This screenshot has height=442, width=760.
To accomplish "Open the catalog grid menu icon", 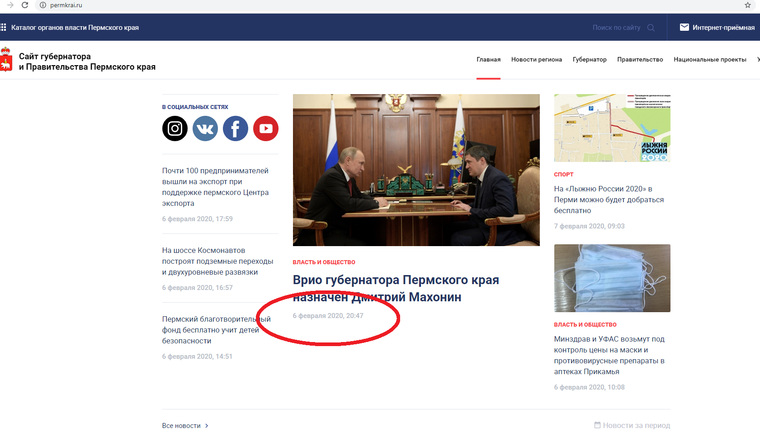I will (x=3, y=27).
